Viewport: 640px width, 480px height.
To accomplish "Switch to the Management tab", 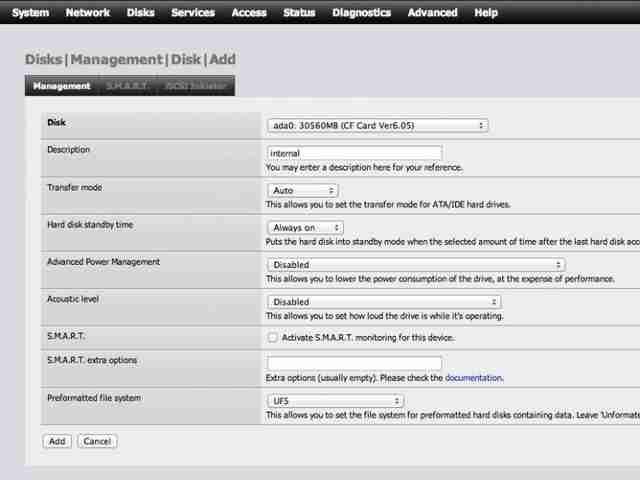I will click(x=62, y=86).
